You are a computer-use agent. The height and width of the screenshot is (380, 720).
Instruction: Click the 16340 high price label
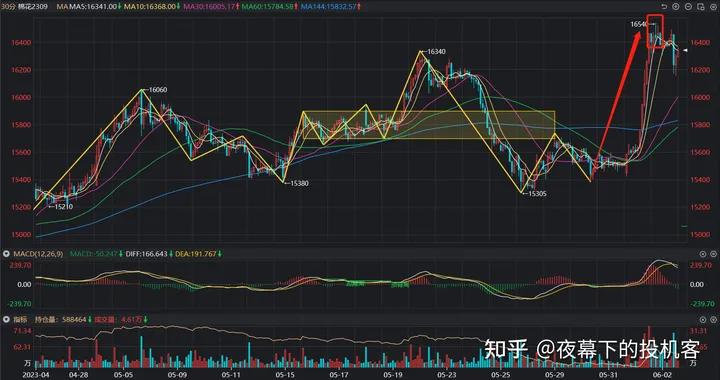[x=436, y=52]
